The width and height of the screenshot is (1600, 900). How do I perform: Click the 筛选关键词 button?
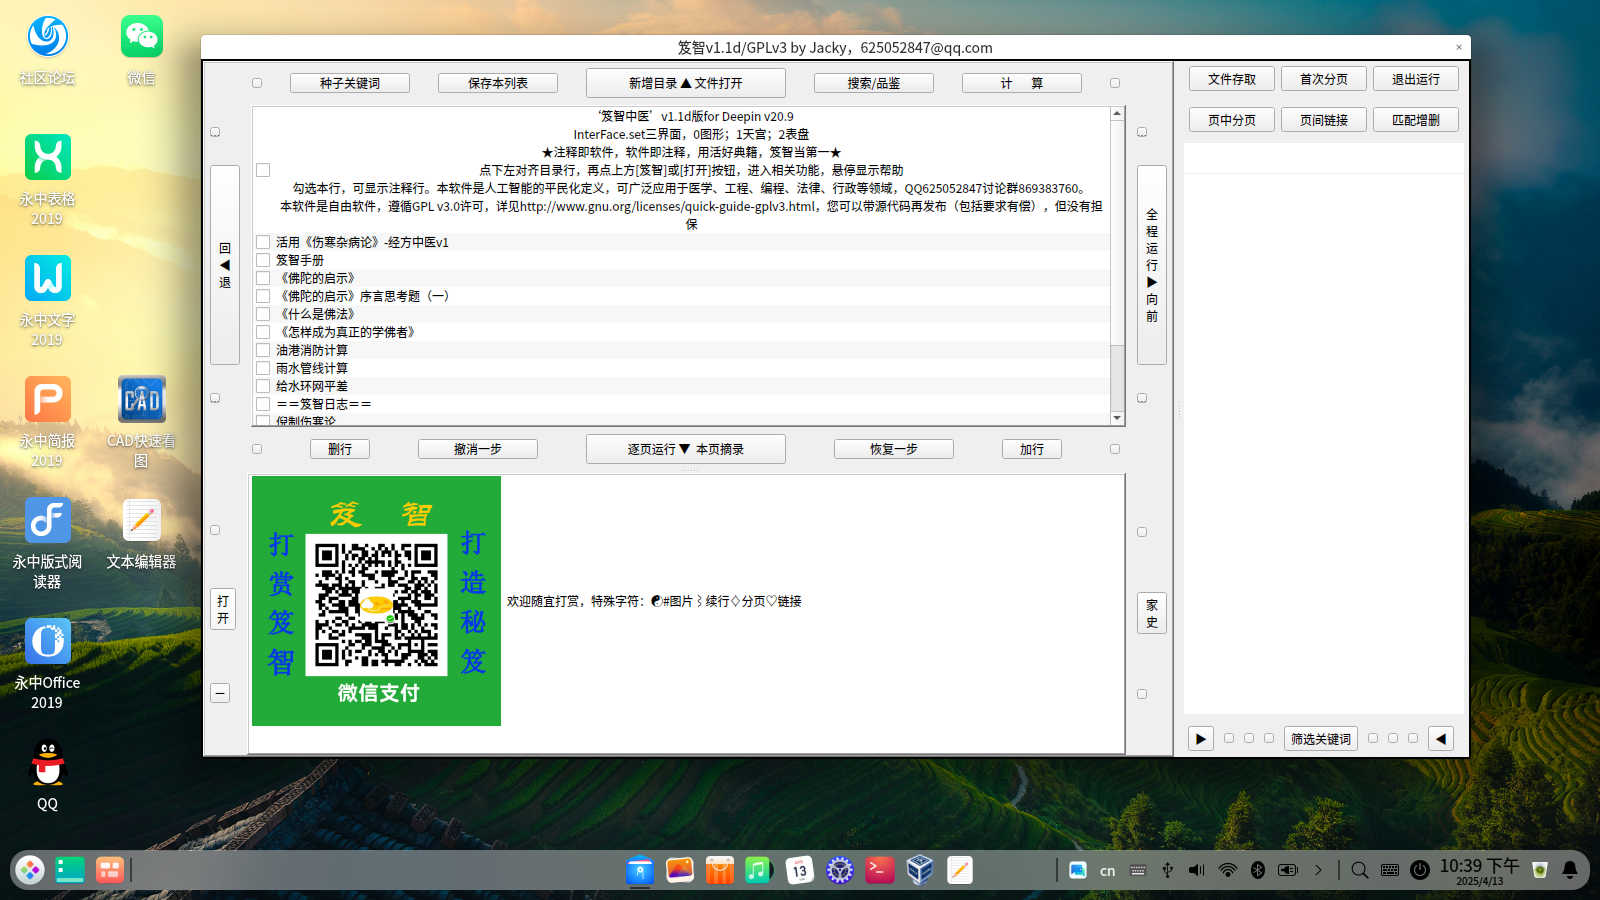point(1321,739)
